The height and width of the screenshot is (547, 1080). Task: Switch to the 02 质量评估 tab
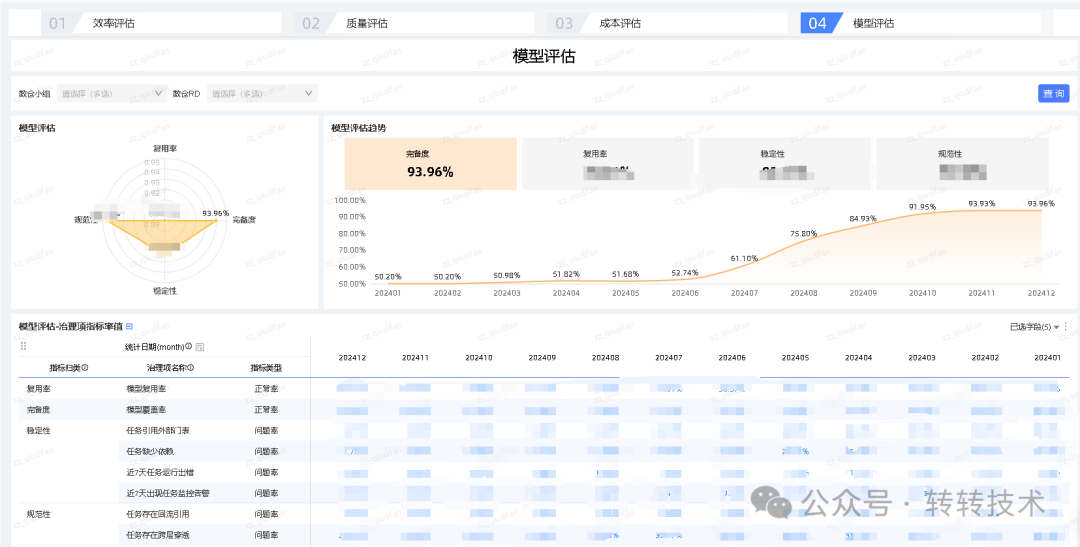415,23
